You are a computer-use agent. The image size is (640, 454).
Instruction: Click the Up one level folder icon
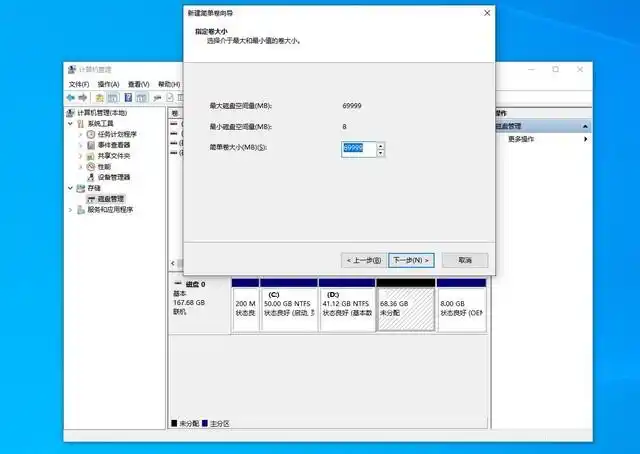[x=99, y=98]
